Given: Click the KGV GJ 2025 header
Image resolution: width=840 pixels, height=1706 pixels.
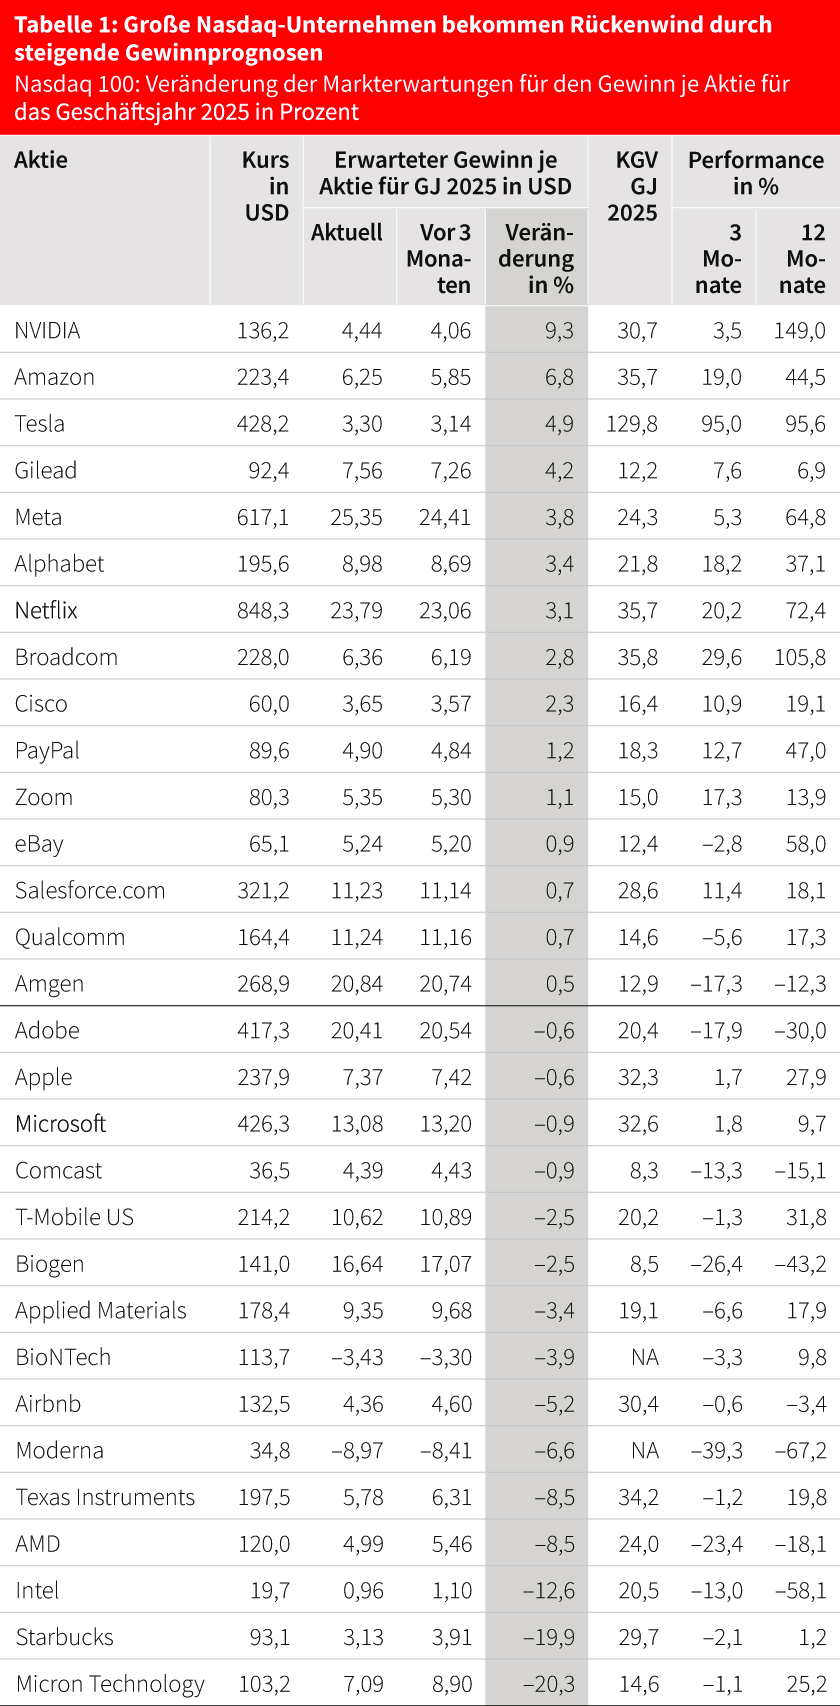Looking at the screenshot, I should (633, 186).
